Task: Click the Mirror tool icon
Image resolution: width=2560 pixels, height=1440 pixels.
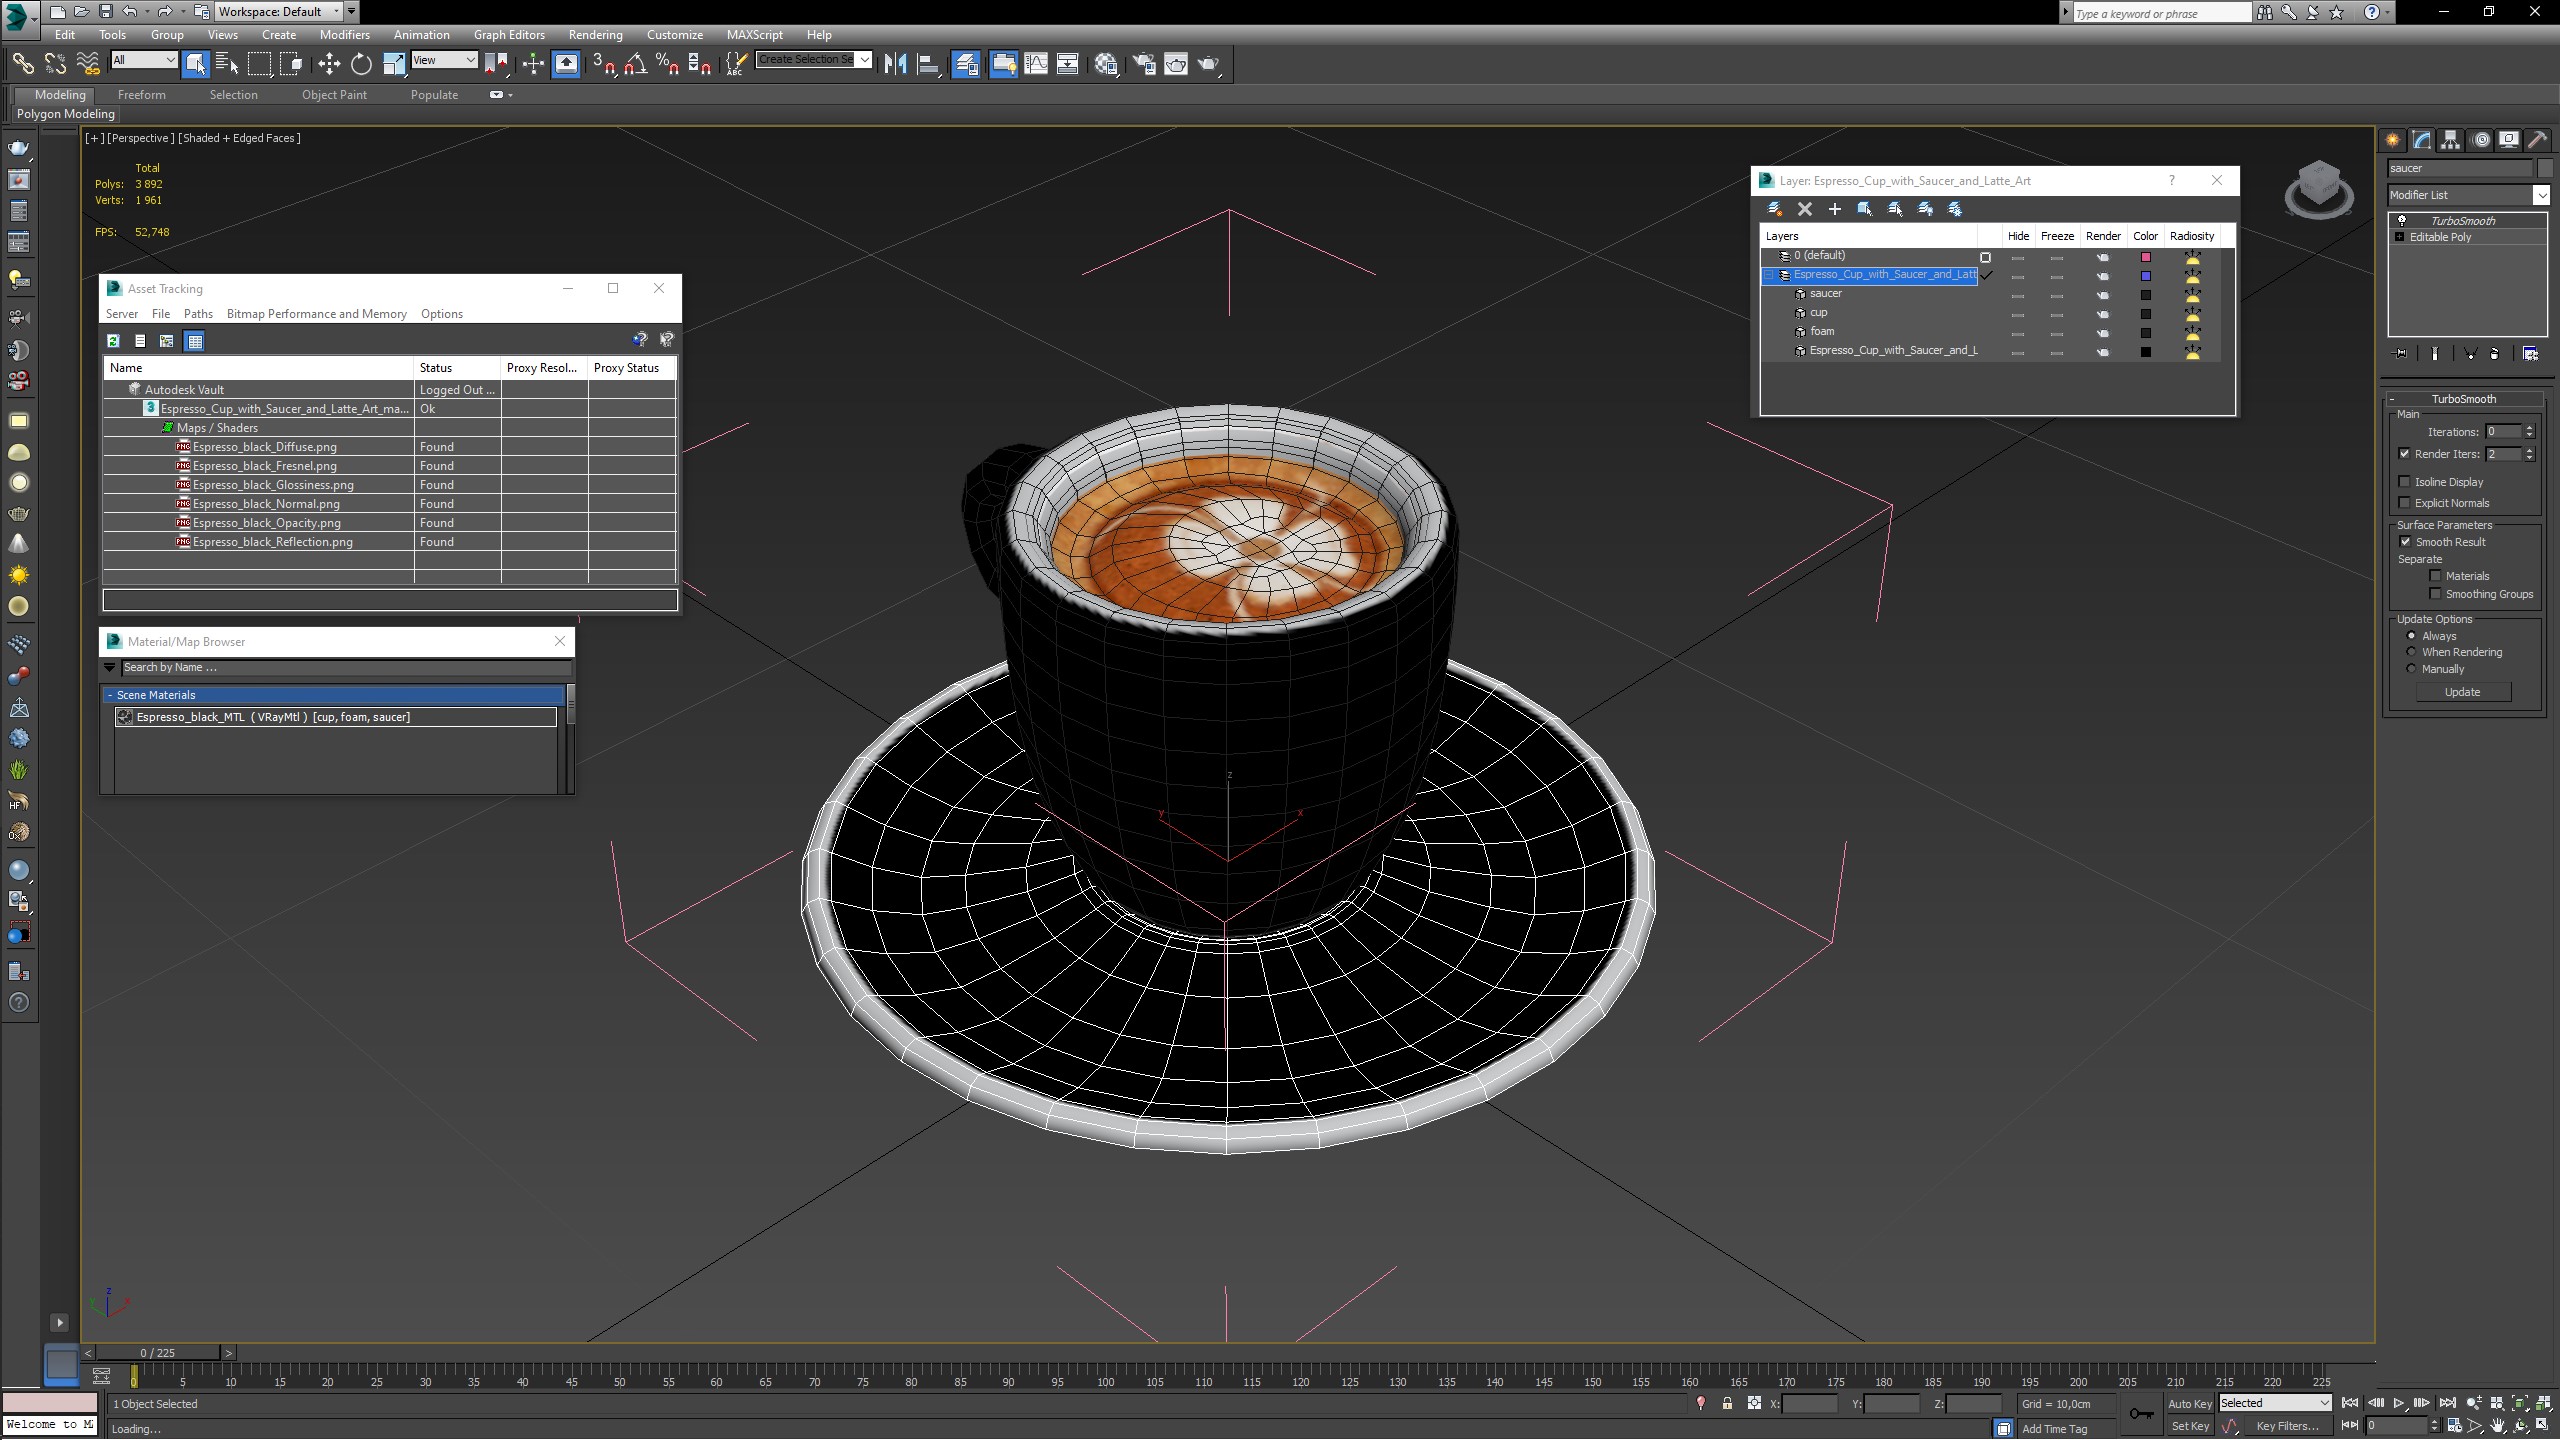Action: [x=895, y=64]
